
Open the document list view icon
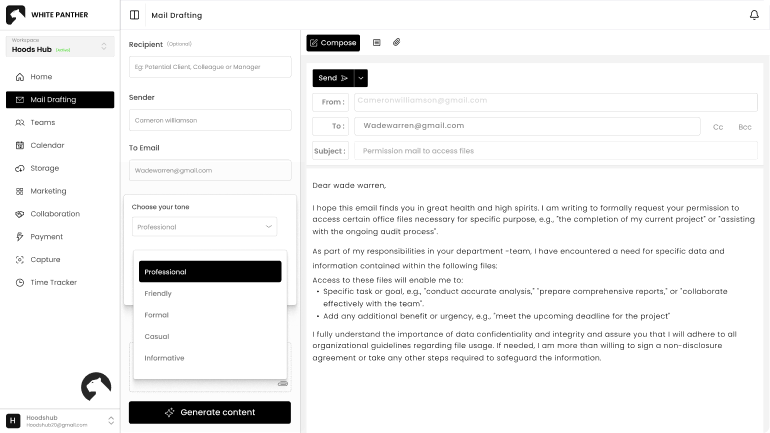pyautogui.click(x=377, y=43)
